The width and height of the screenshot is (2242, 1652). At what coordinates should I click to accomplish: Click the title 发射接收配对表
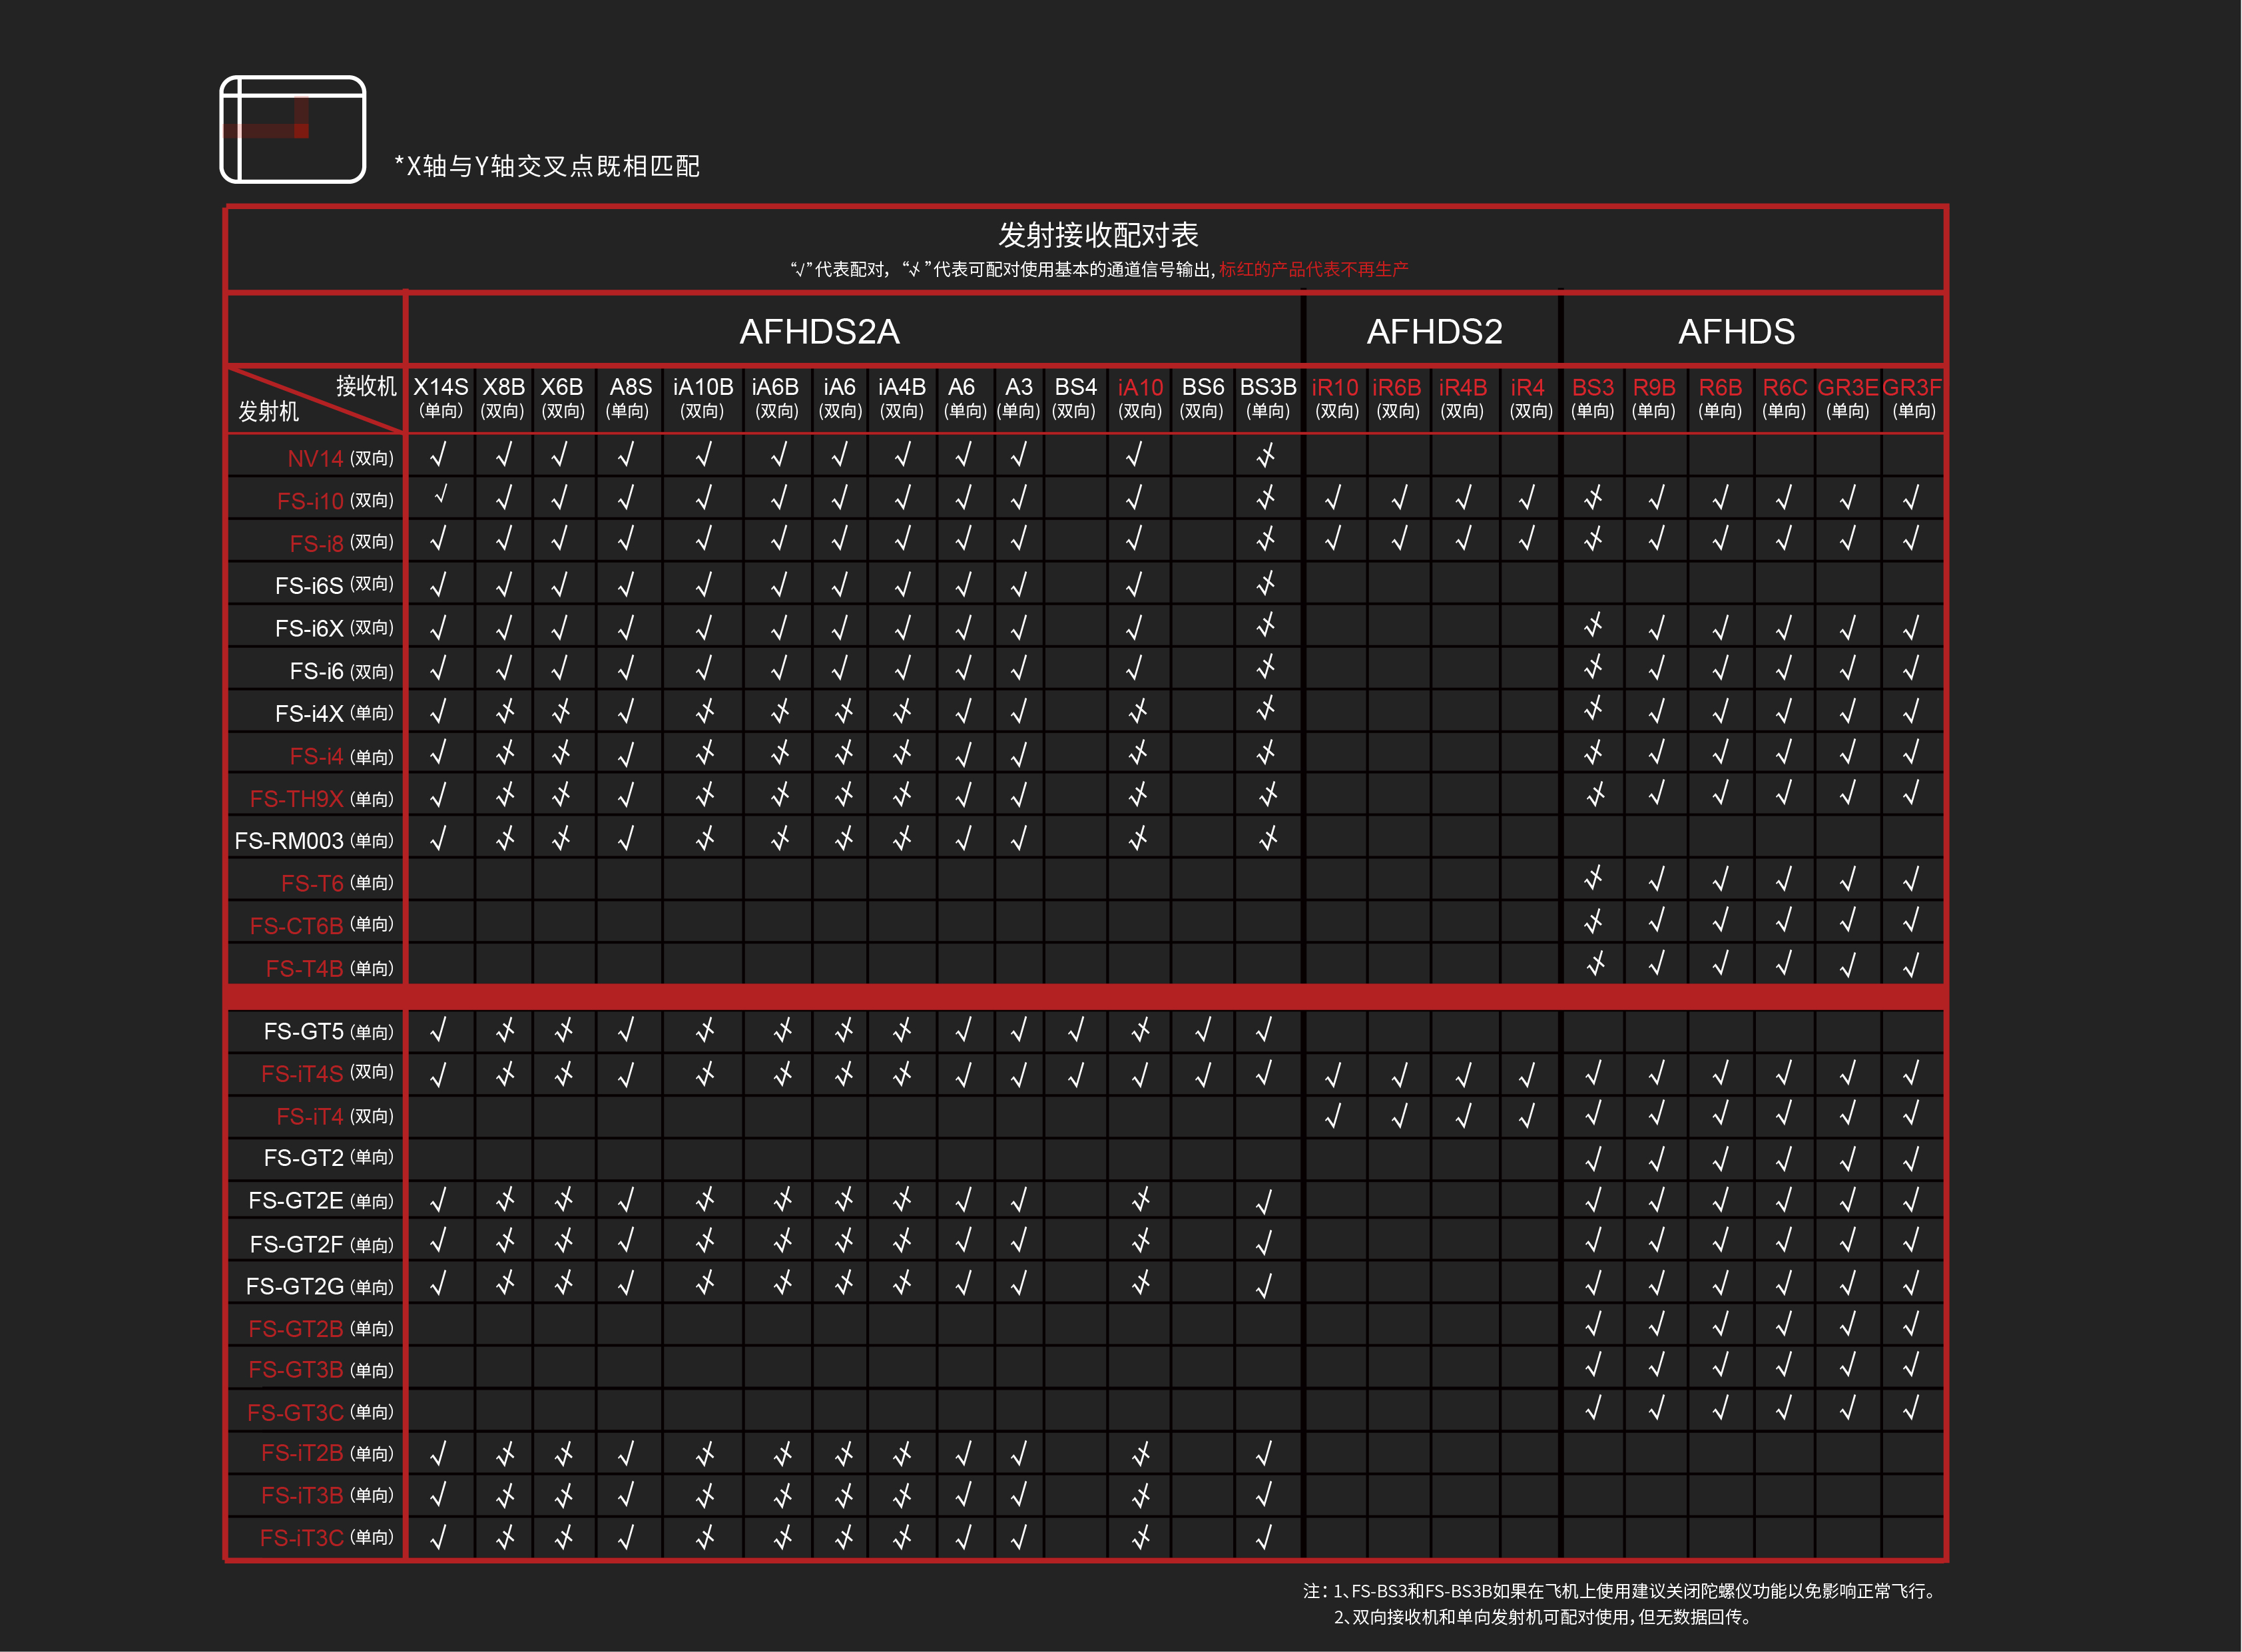pos(1098,235)
